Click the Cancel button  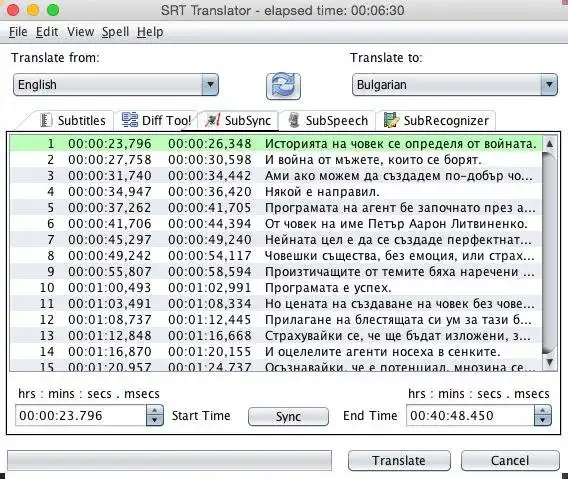point(510,461)
